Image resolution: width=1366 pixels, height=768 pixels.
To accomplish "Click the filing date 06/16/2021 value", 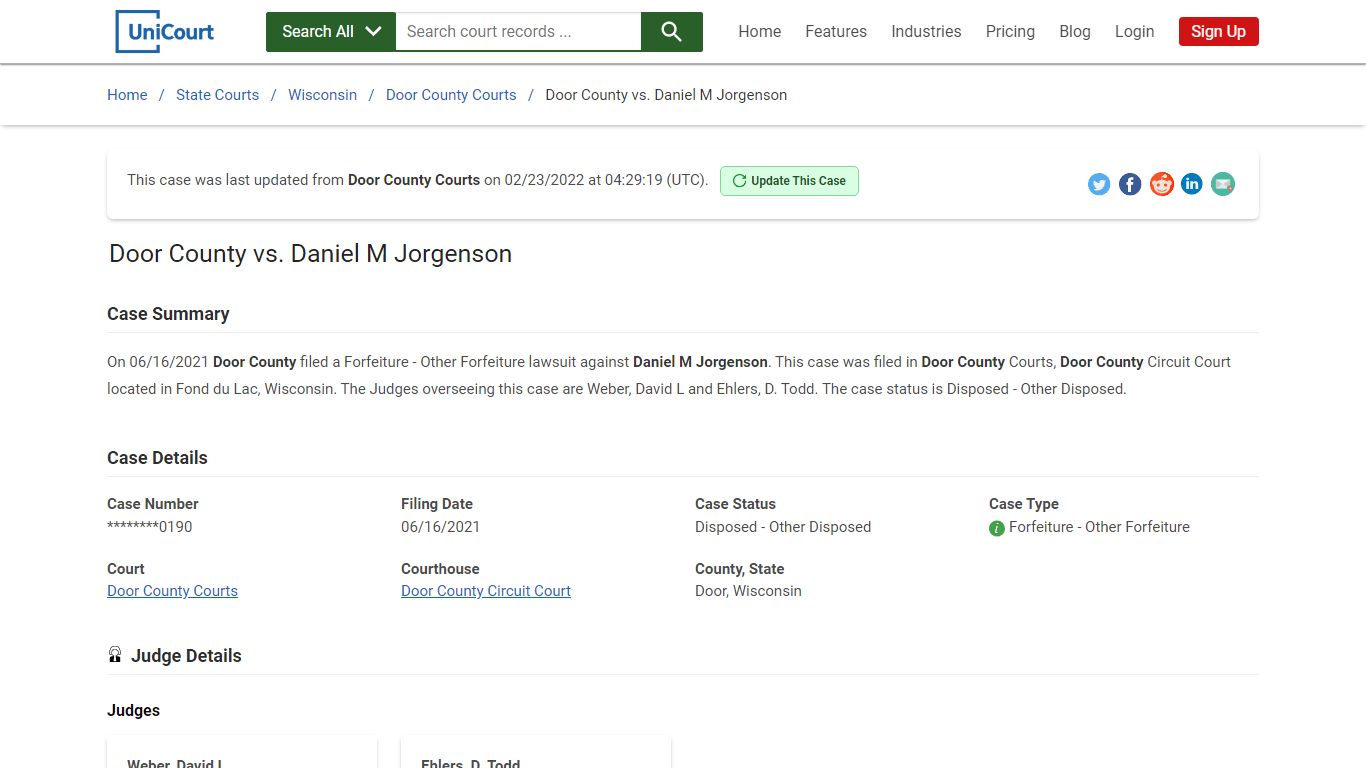I will pyautogui.click(x=440, y=527).
